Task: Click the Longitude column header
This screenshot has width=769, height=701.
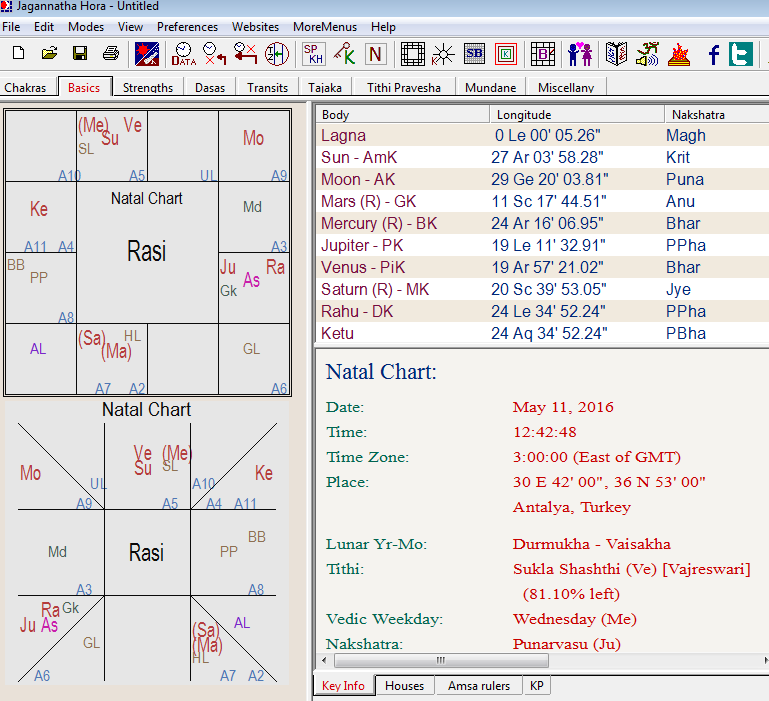Action: [x=577, y=114]
